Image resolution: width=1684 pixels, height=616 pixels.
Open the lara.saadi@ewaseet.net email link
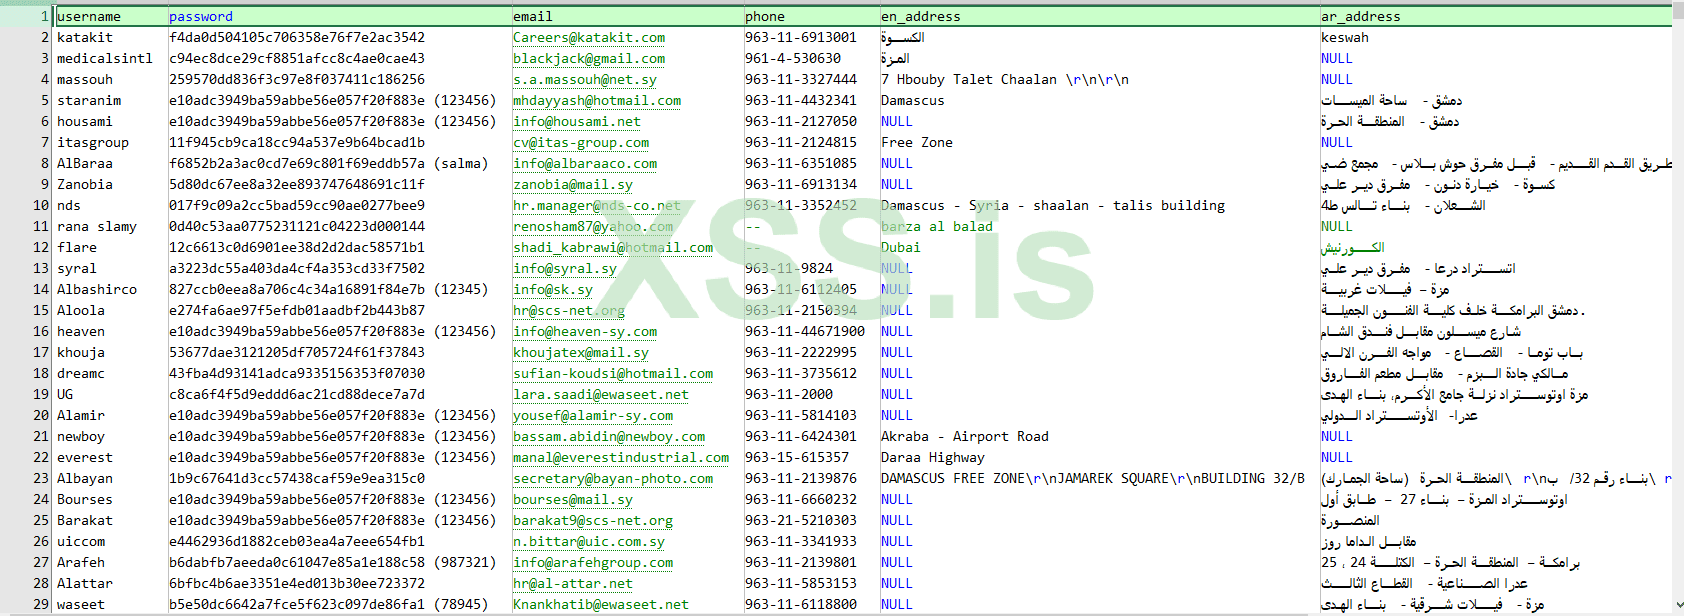pyautogui.click(x=601, y=394)
